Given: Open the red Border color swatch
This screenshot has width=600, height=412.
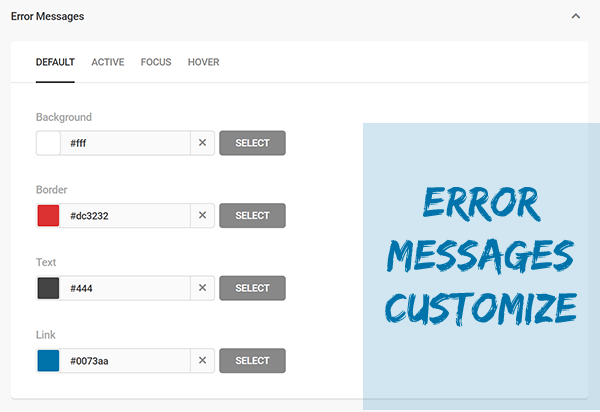Looking at the screenshot, I should click(48, 215).
